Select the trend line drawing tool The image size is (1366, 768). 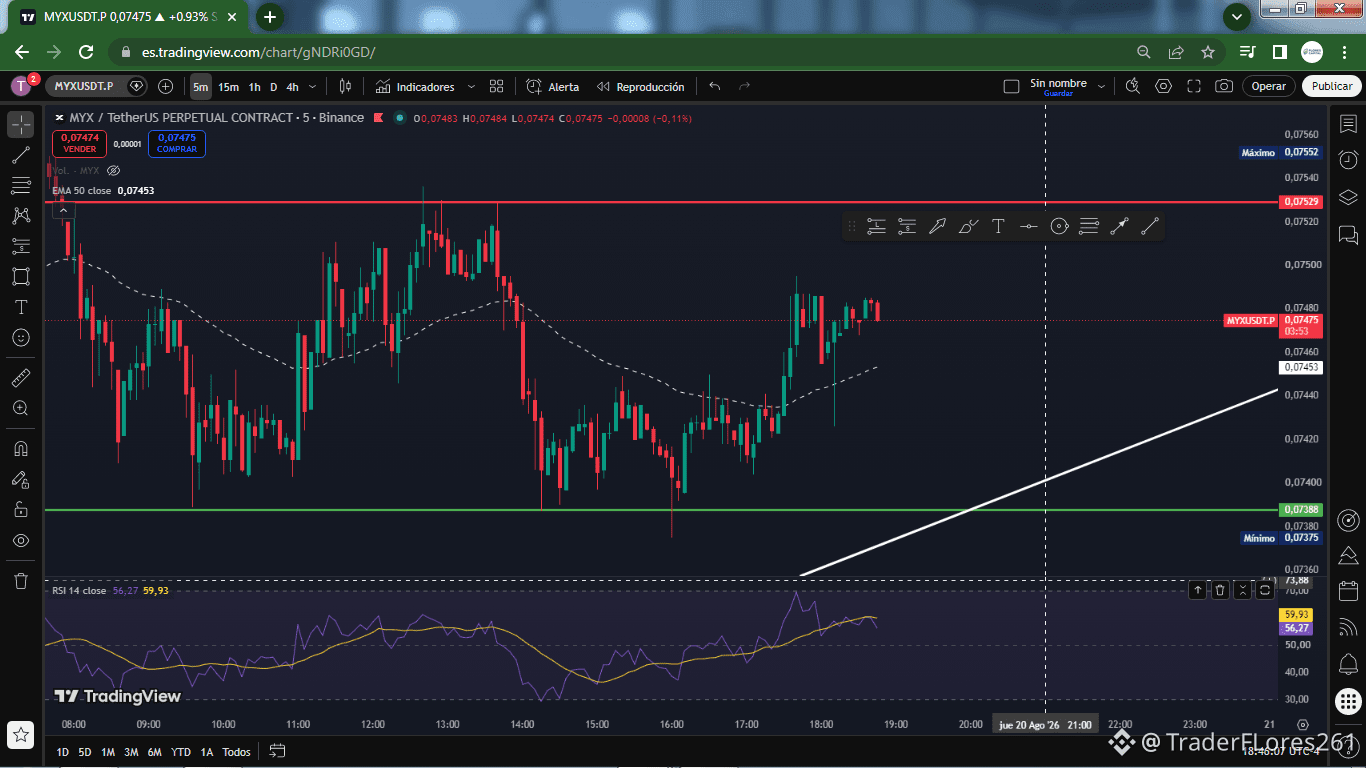[x=21, y=155]
